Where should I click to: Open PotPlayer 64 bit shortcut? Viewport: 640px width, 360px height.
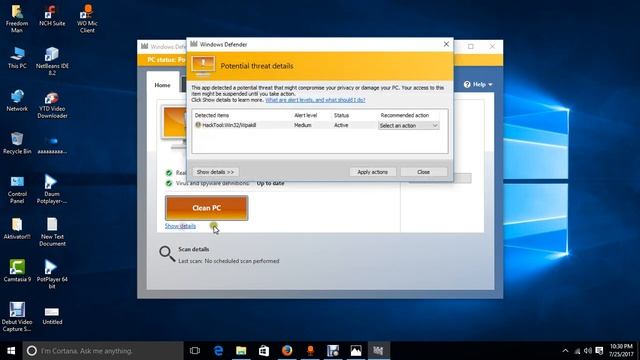point(52,274)
